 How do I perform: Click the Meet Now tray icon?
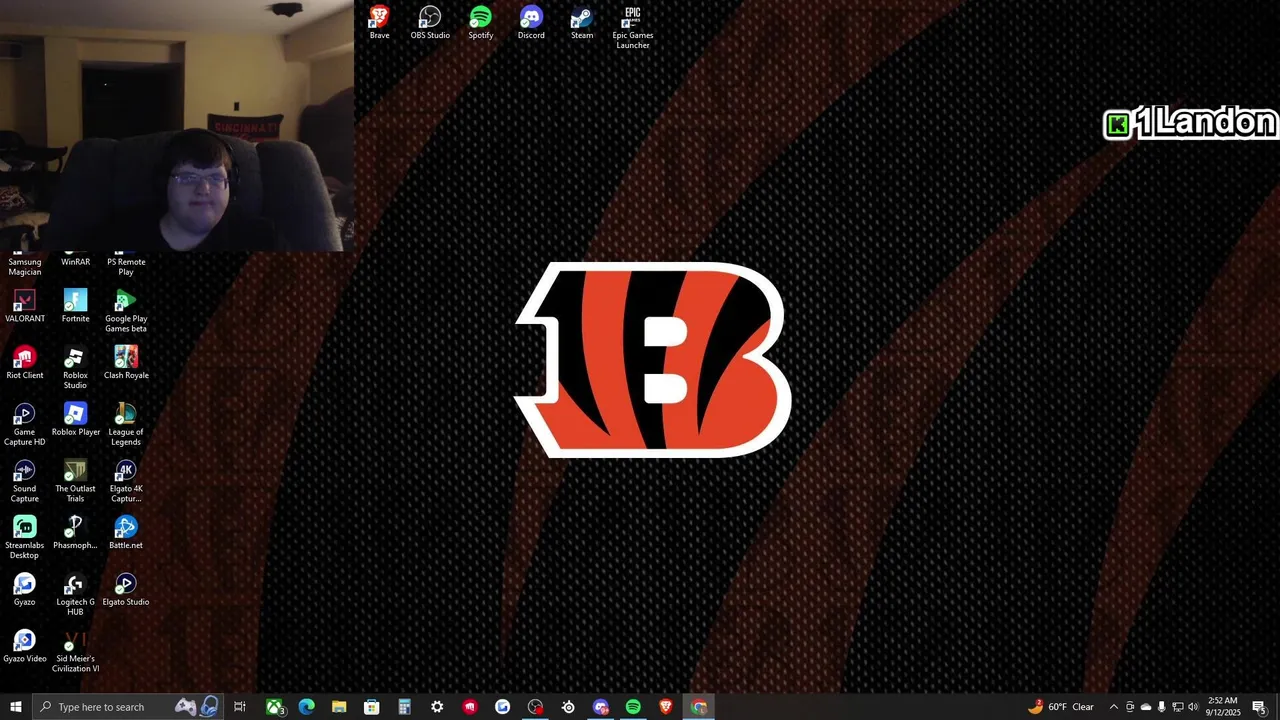click(1130, 707)
